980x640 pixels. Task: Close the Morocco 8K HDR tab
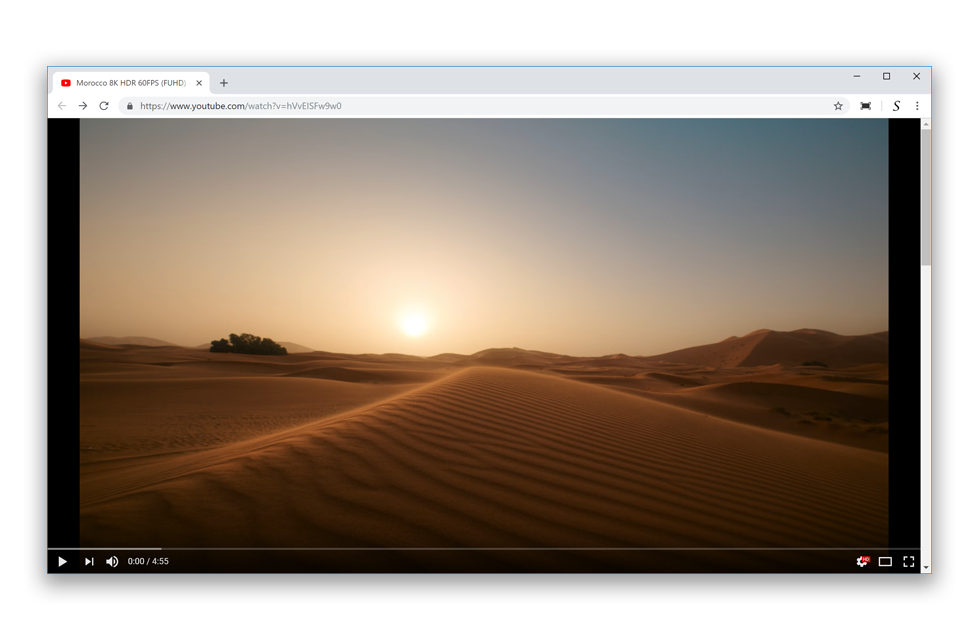199,83
